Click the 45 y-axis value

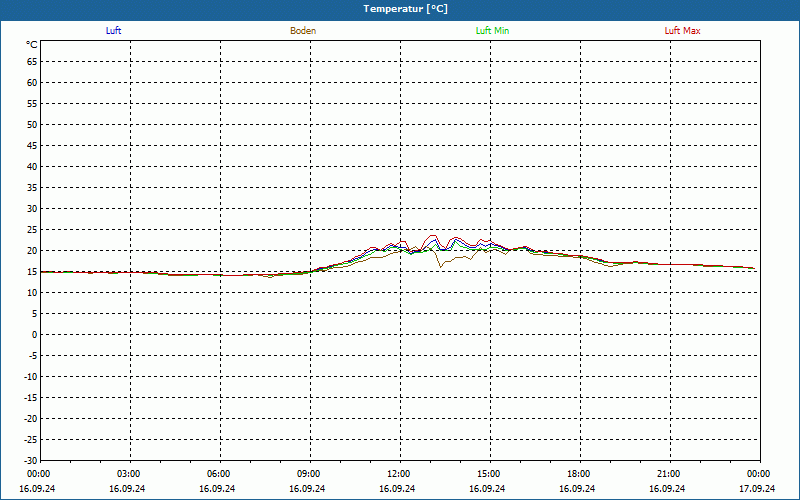[32, 145]
